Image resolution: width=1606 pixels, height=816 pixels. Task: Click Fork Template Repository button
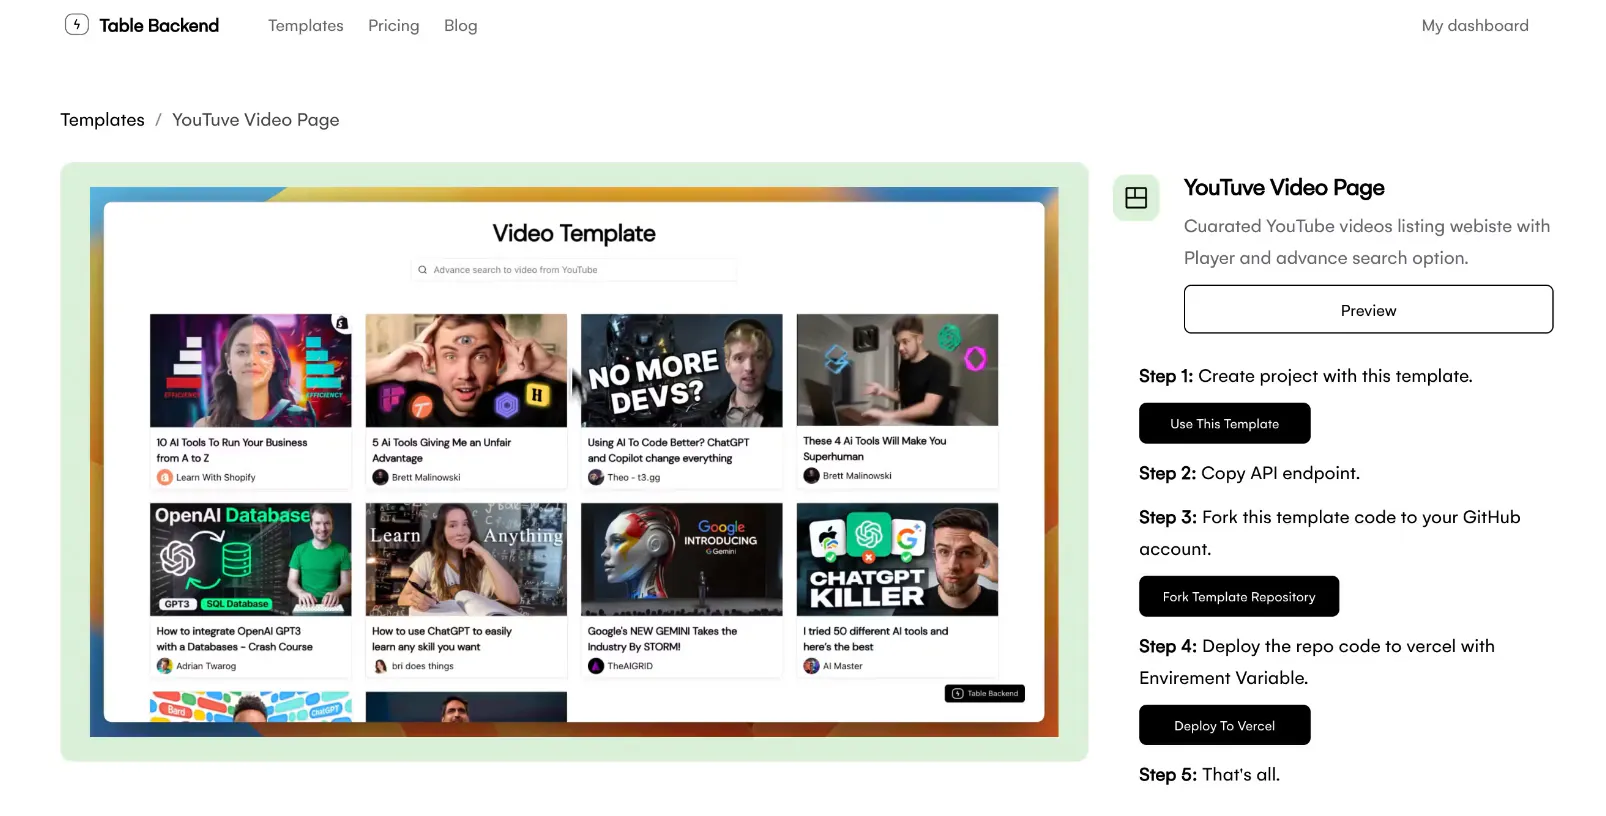pyautogui.click(x=1239, y=597)
